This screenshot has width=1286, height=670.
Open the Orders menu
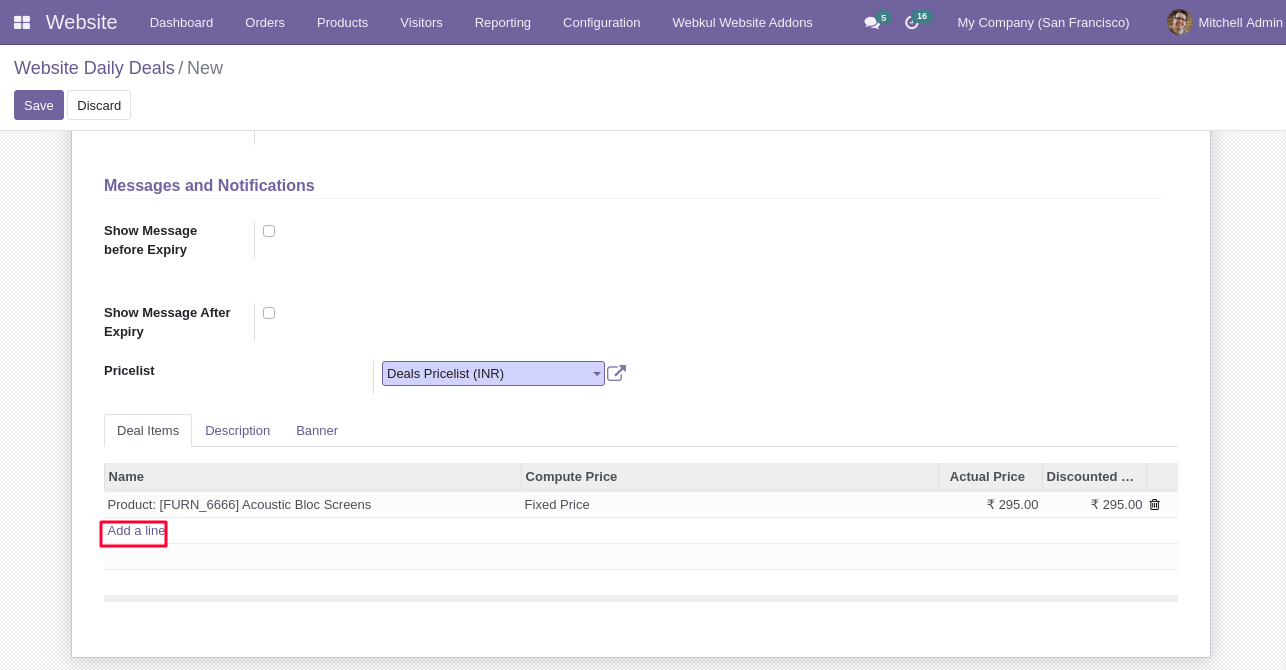point(265,22)
